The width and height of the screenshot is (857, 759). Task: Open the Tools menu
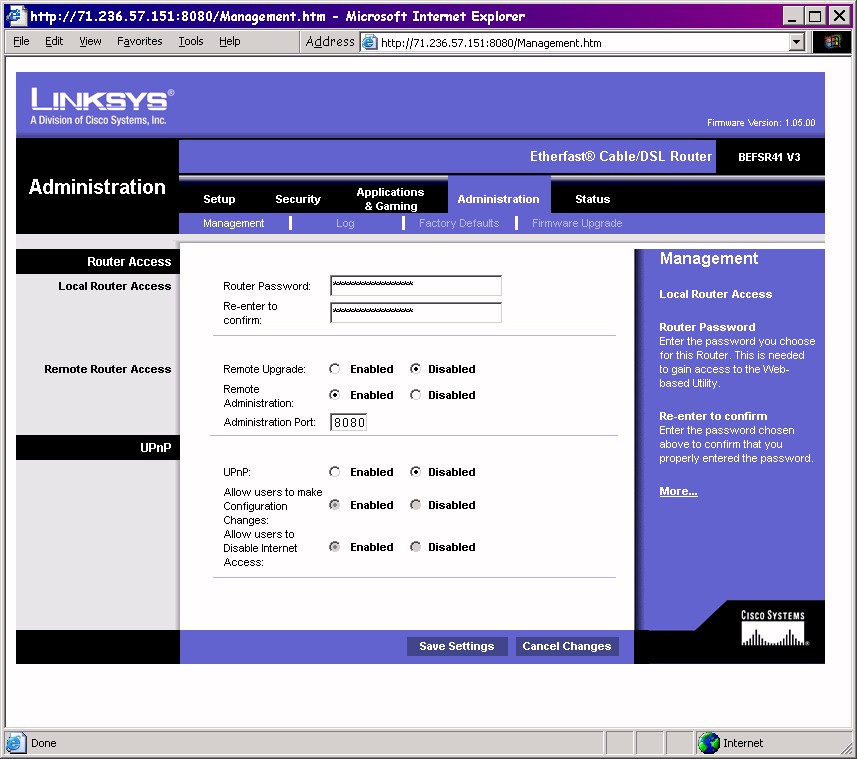191,42
